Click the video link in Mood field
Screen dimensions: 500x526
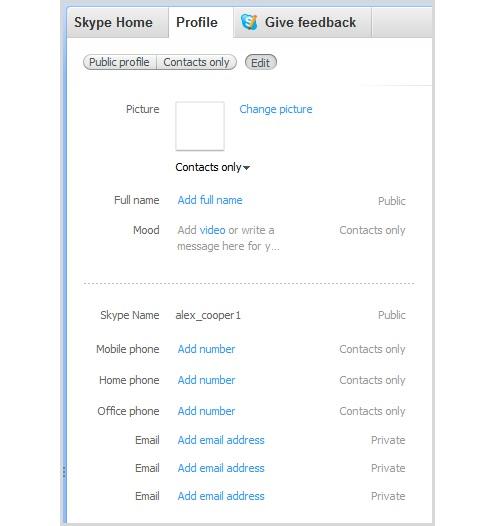(212, 230)
